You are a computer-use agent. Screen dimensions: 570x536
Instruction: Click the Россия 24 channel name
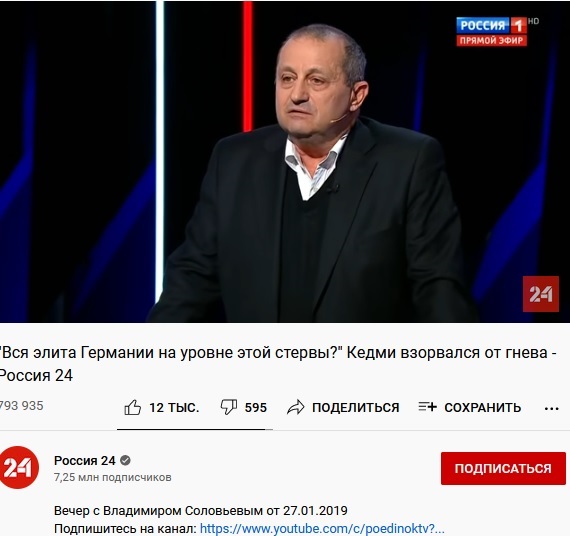click(x=85, y=460)
